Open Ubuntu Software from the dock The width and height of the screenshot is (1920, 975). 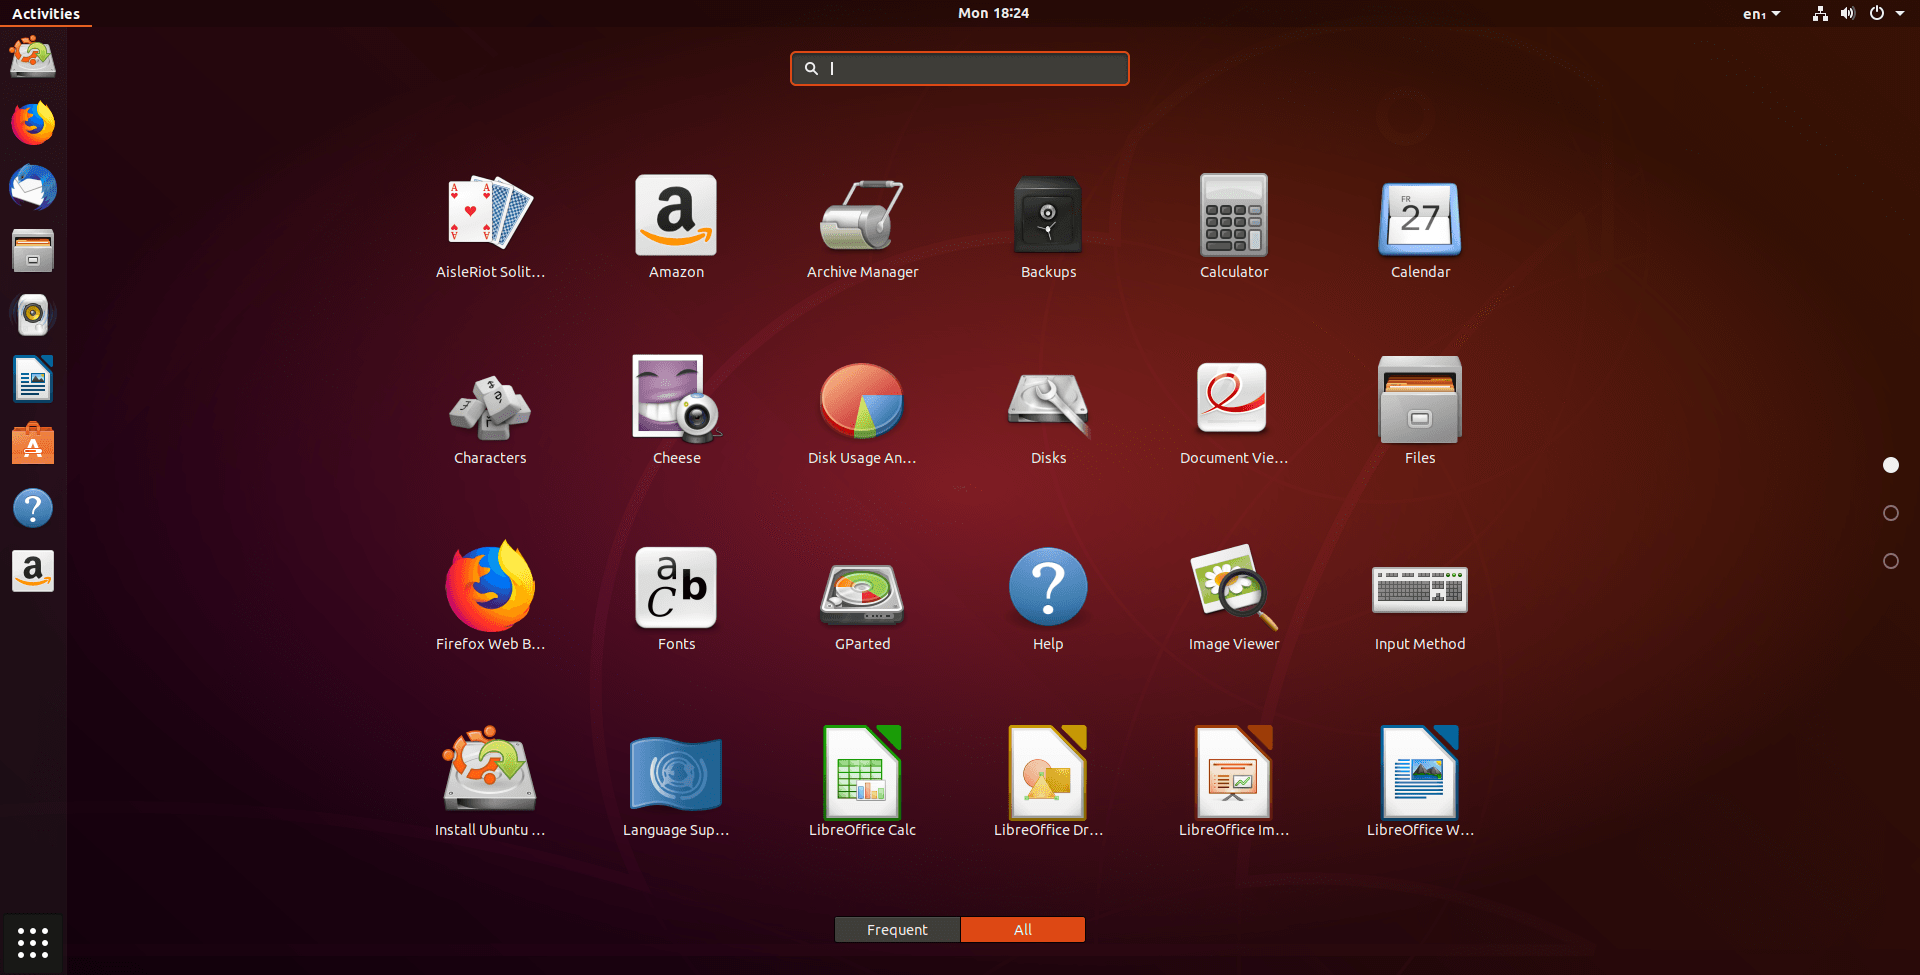33,444
